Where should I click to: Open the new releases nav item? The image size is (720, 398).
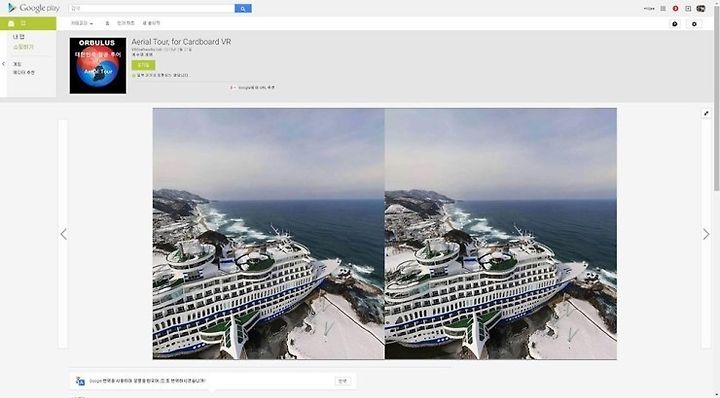151,23
